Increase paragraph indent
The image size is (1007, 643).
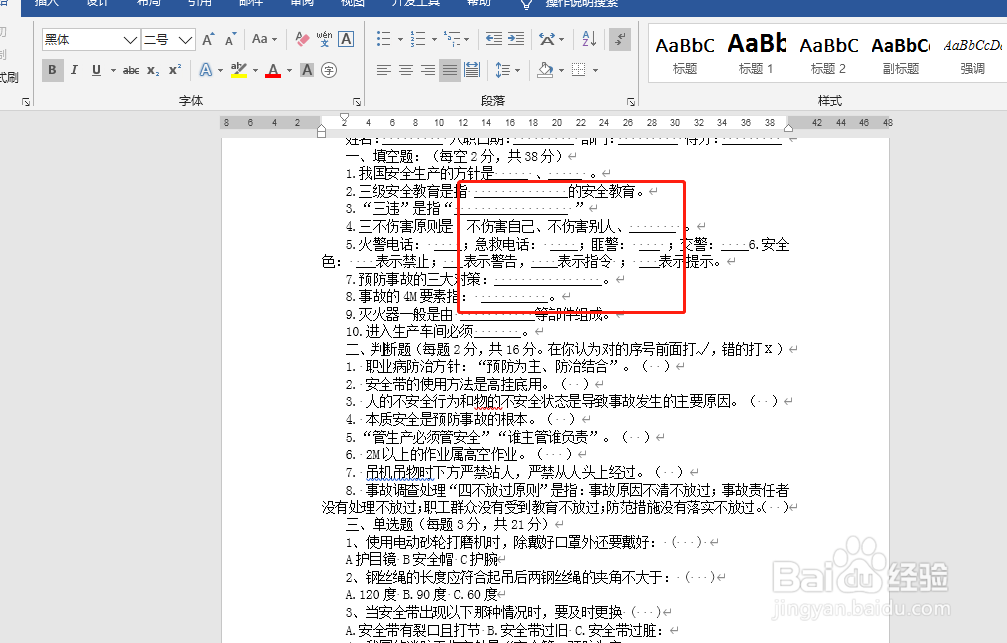click(x=516, y=39)
